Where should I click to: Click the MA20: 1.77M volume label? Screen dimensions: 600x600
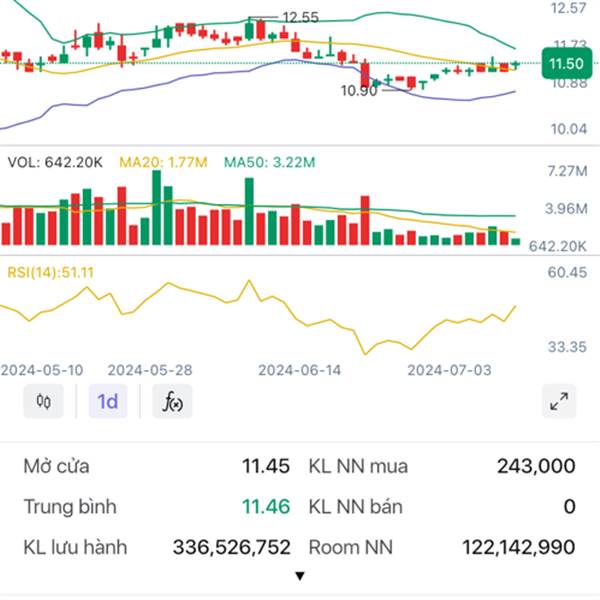pos(163,162)
